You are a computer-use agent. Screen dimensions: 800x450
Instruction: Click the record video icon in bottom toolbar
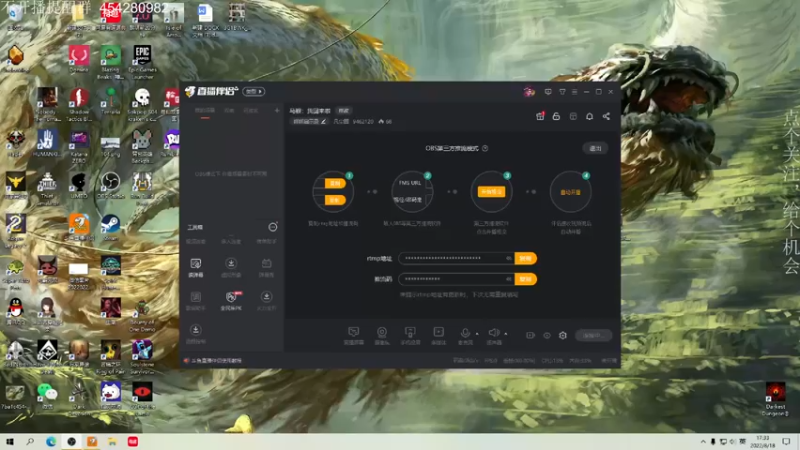[x=531, y=335]
